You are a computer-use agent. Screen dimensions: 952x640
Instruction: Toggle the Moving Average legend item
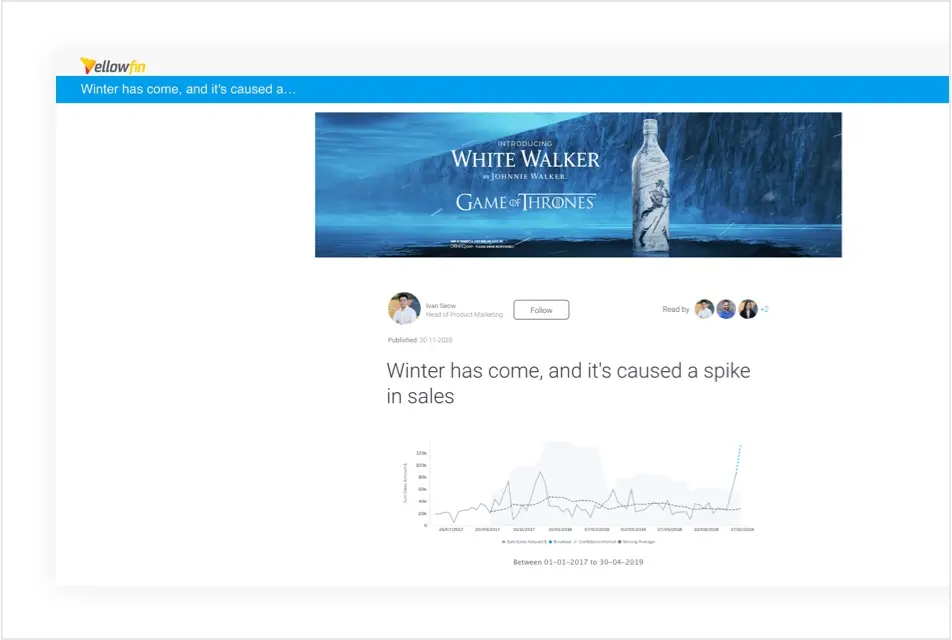point(636,542)
